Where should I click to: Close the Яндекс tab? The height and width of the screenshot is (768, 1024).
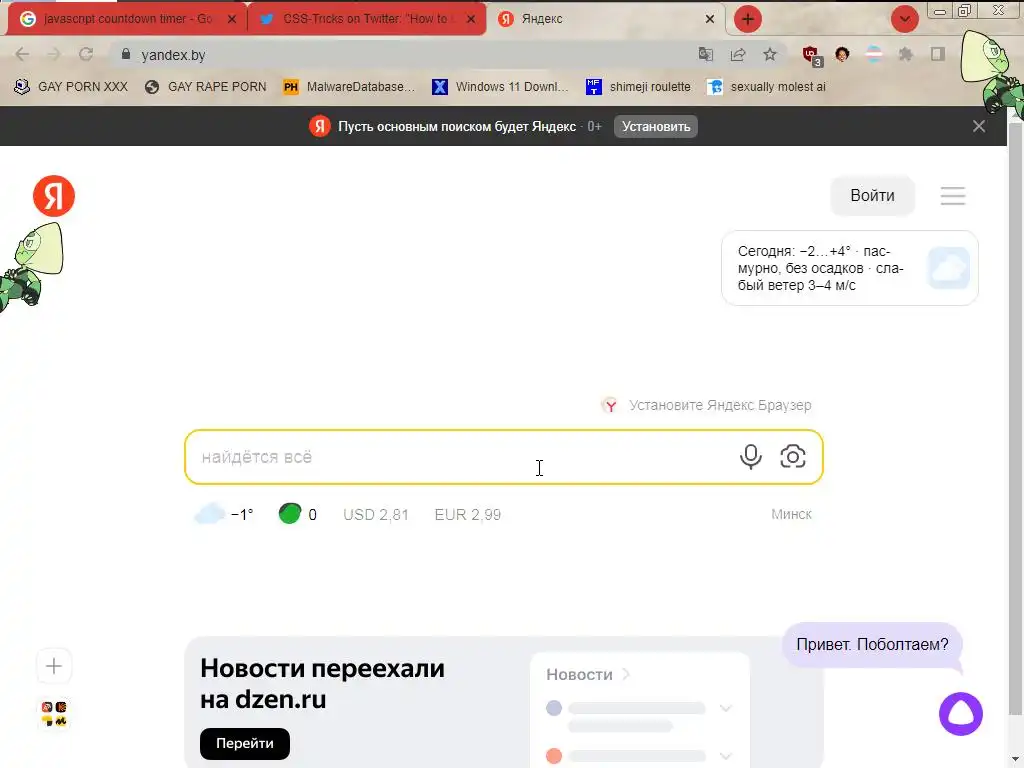pos(710,19)
